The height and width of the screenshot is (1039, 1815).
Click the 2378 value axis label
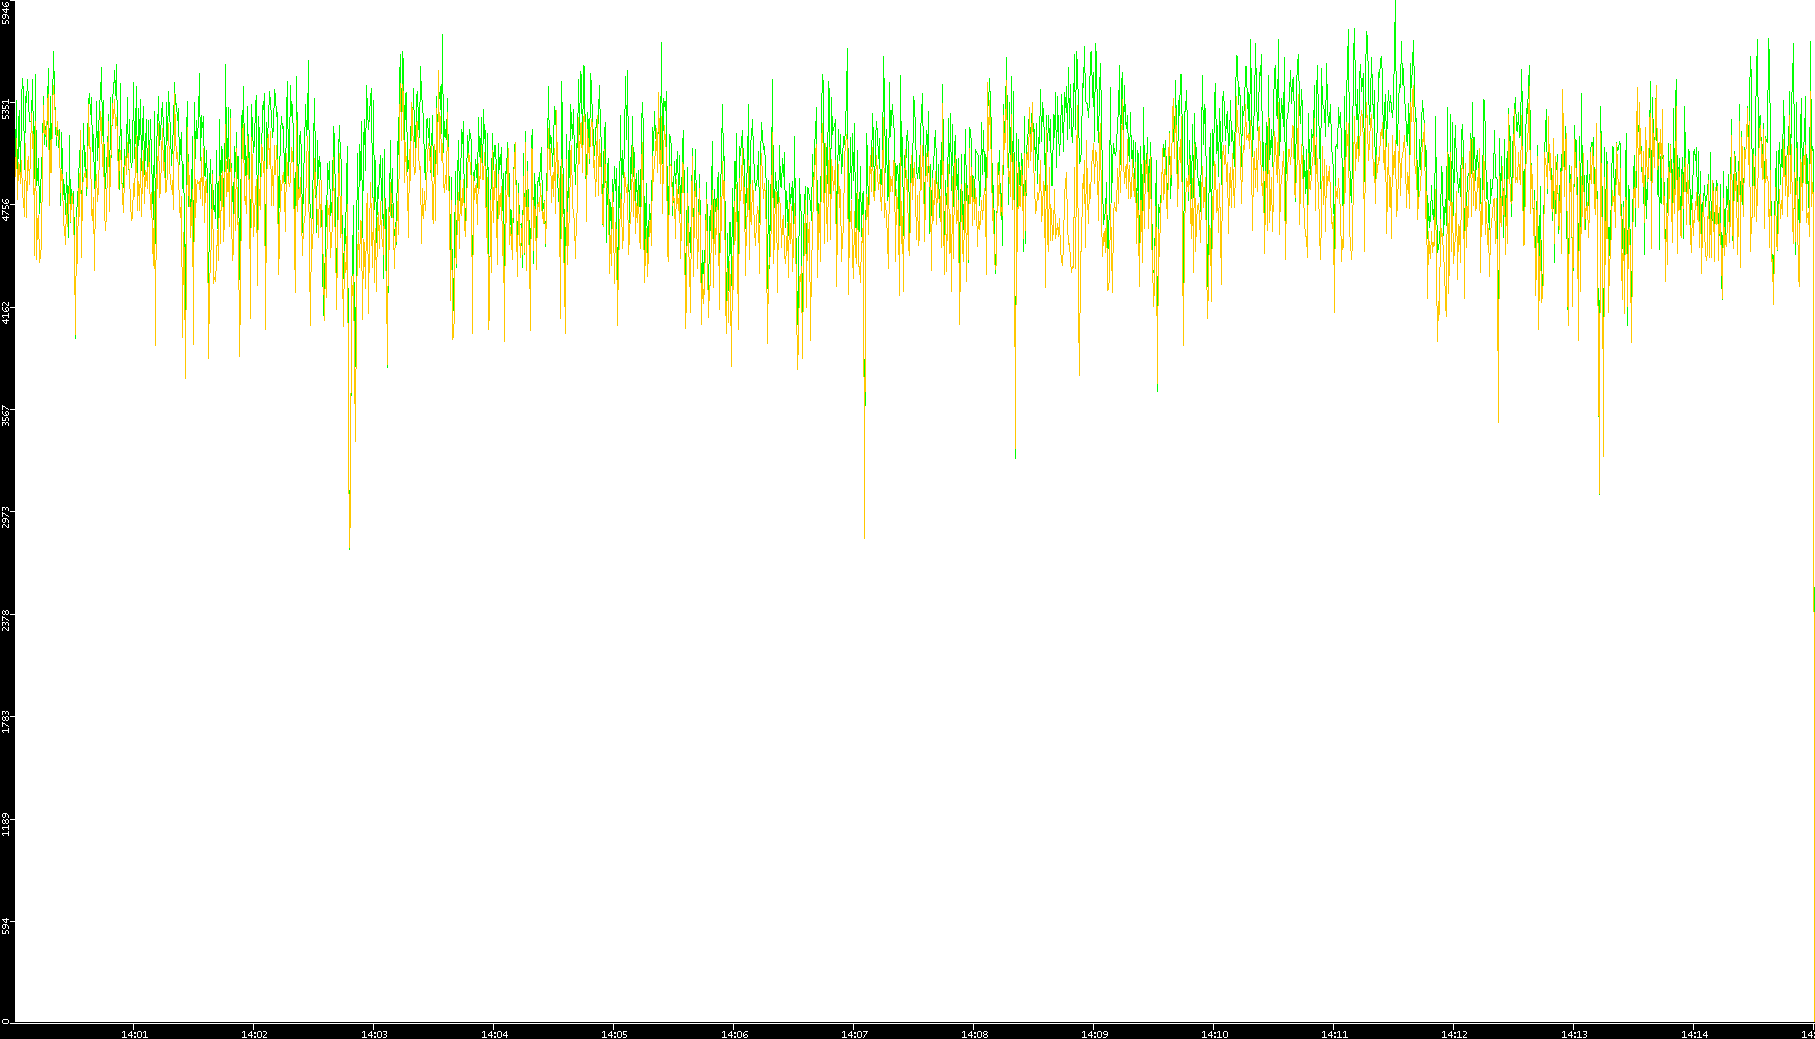tap(6, 619)
